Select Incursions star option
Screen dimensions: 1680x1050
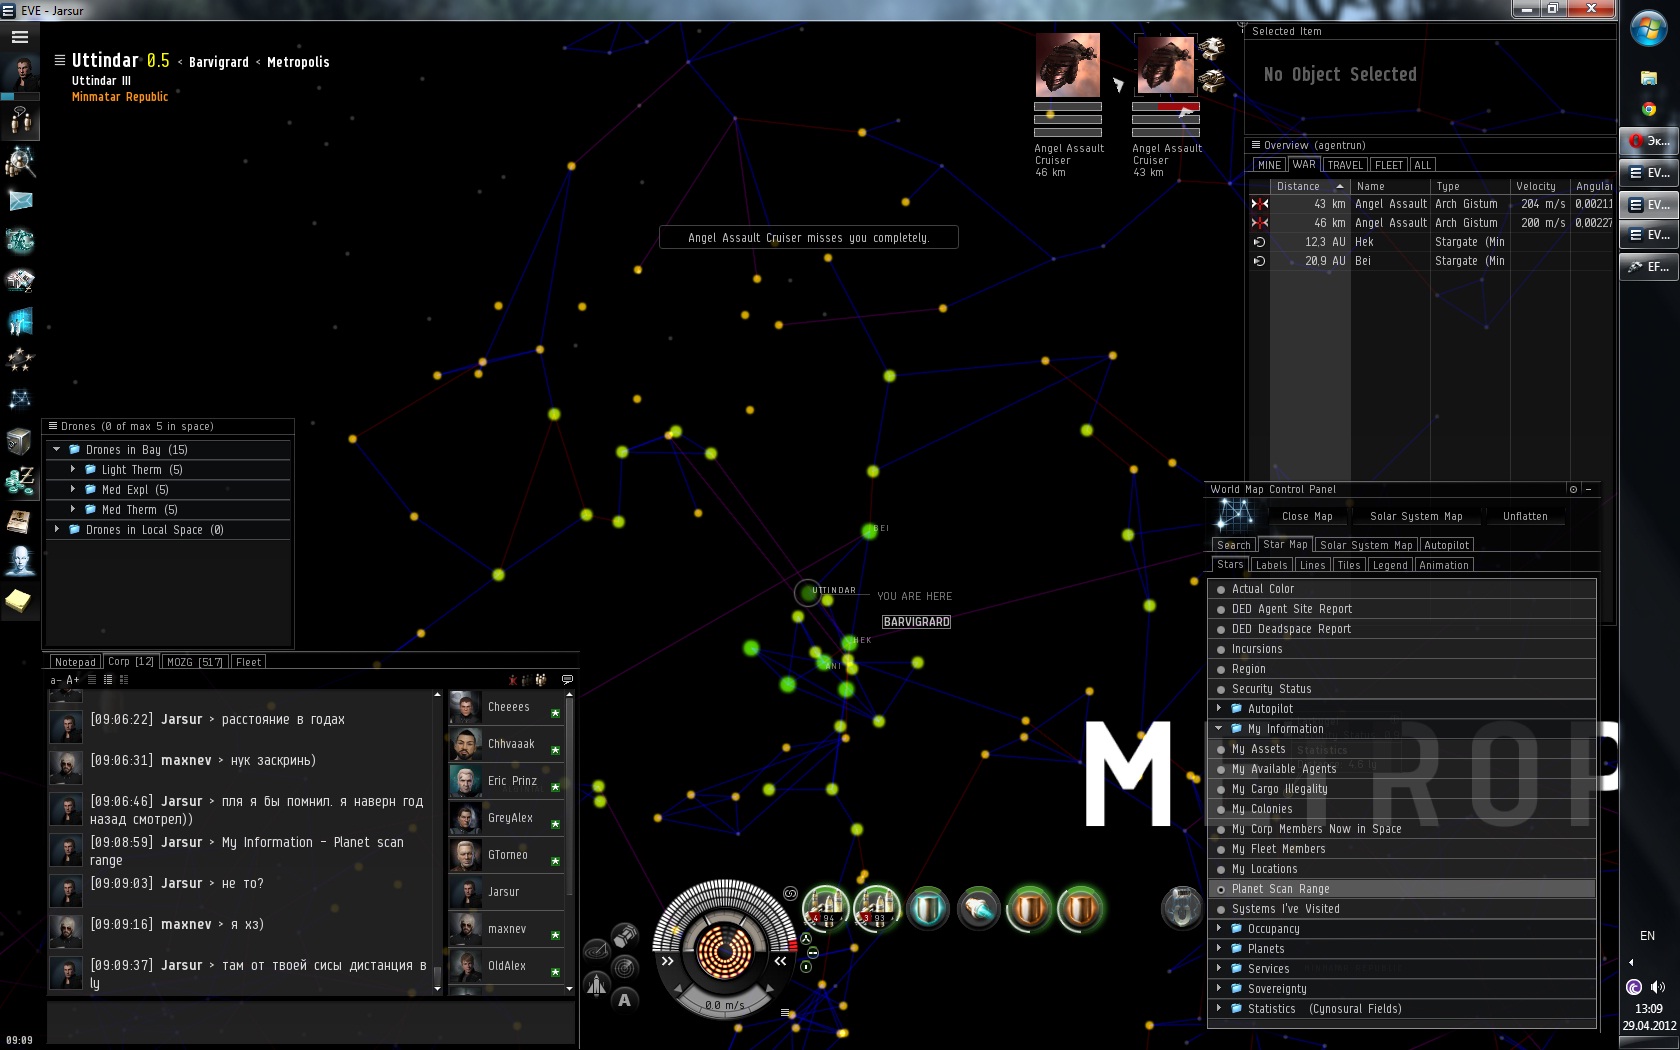1402,649
